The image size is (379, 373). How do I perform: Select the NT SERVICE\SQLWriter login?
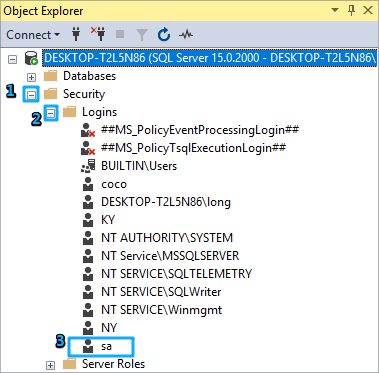(x=161, y=292)
